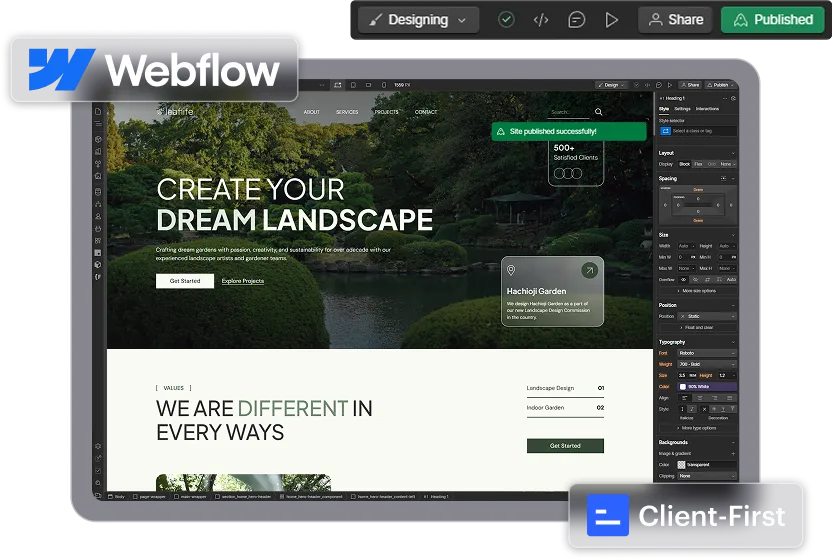Click the Explore Projects link
833x560 pixels.
pyautogui.click(x=243, y=281)
